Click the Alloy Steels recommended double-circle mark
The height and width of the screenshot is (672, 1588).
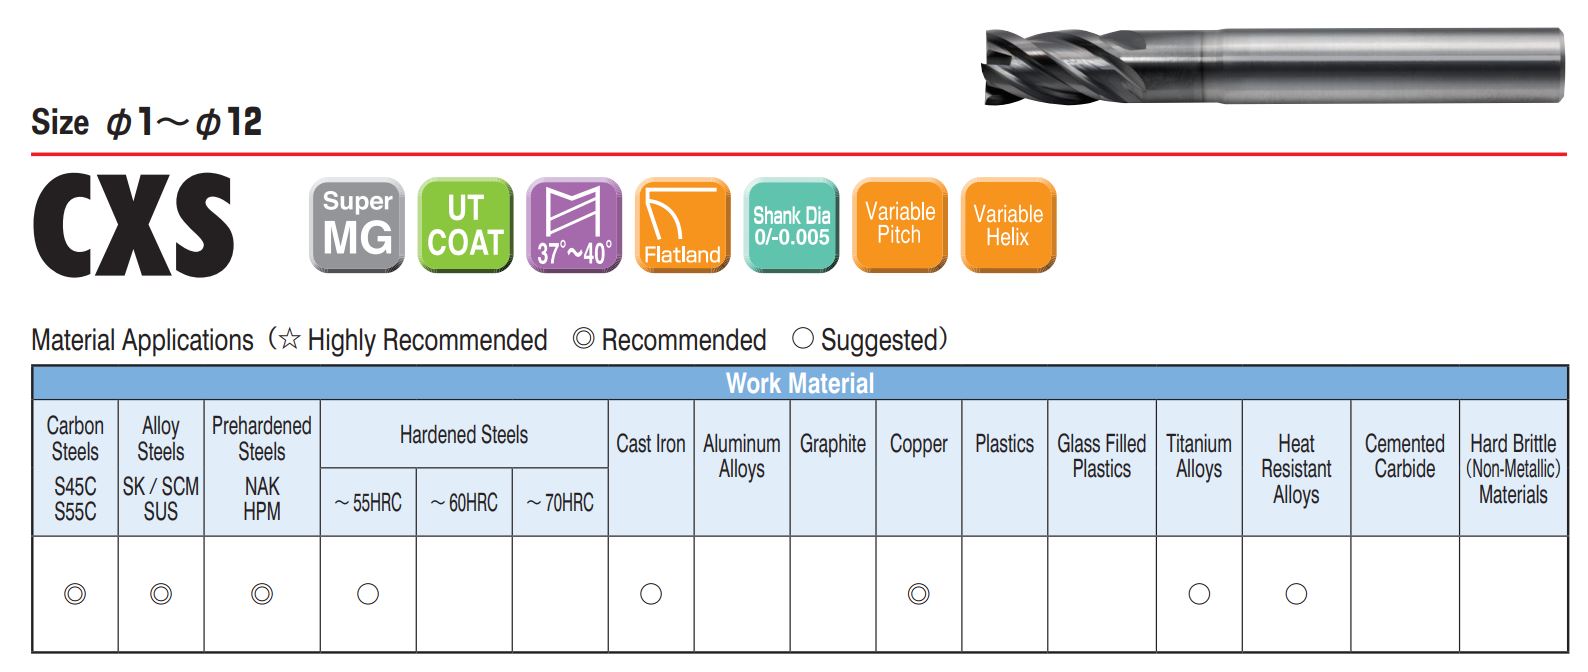pyautogui.click(x=161, y=594)
